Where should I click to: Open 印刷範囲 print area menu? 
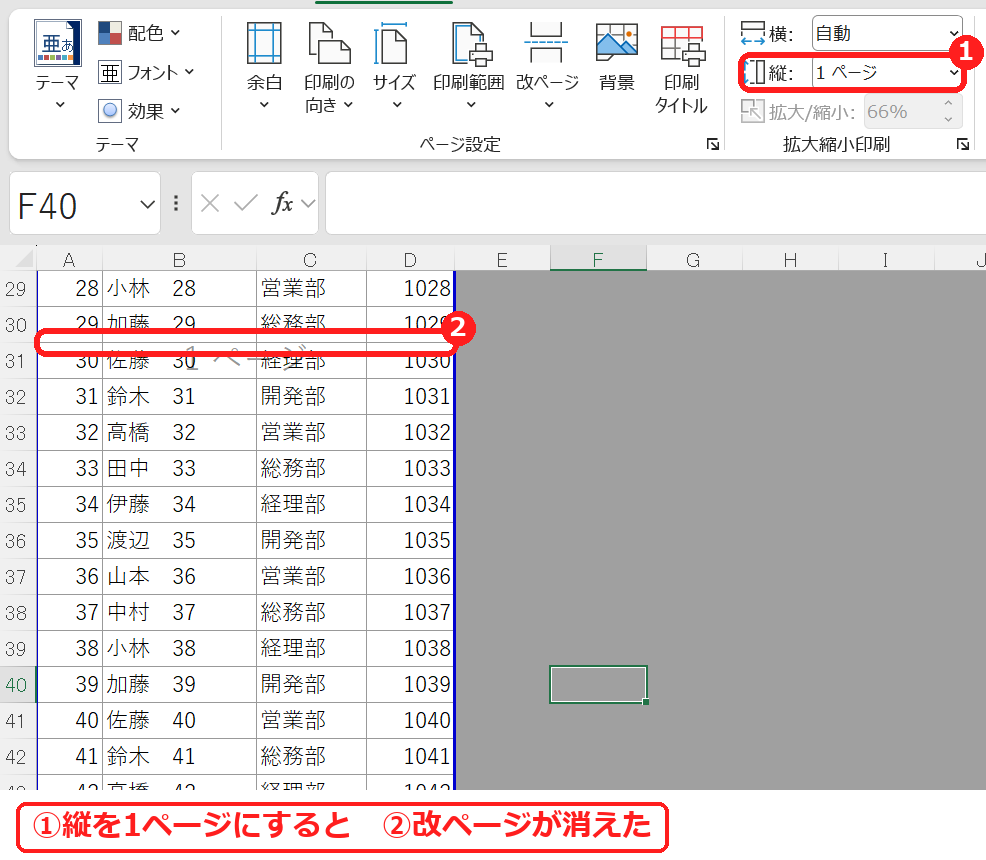point(469,65)
